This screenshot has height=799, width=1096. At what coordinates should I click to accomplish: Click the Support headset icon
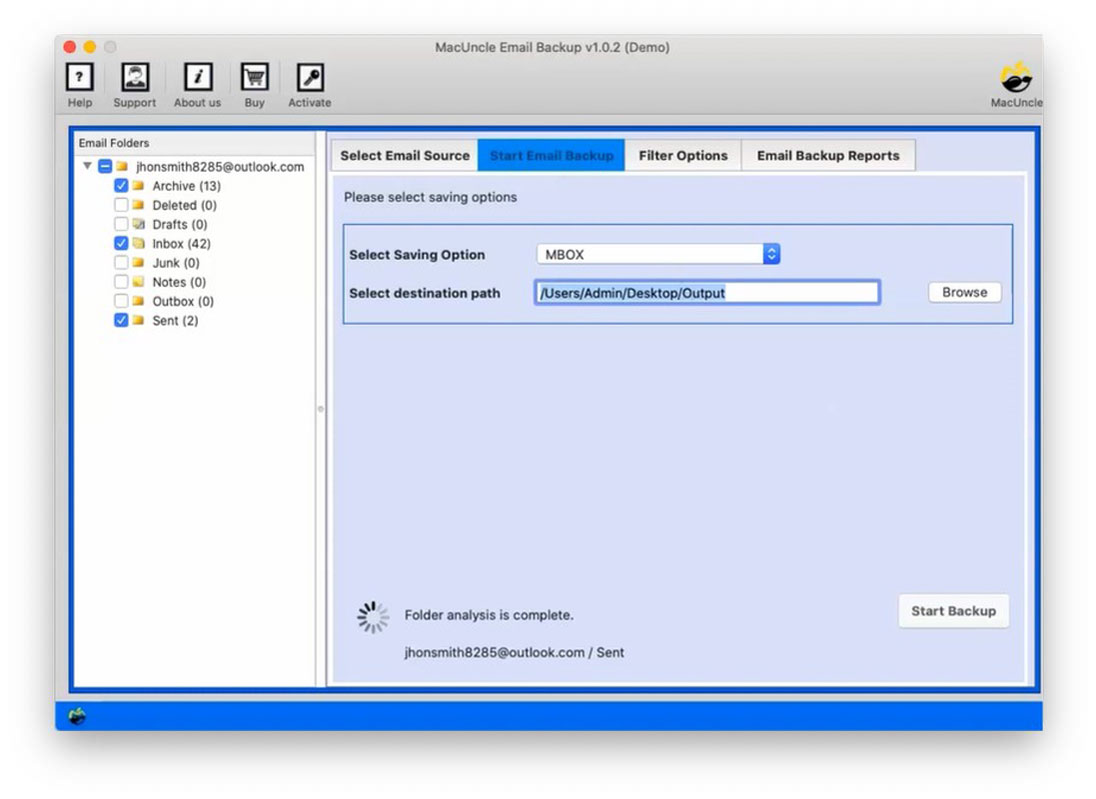pyautogui.click(x=135, y=77)
